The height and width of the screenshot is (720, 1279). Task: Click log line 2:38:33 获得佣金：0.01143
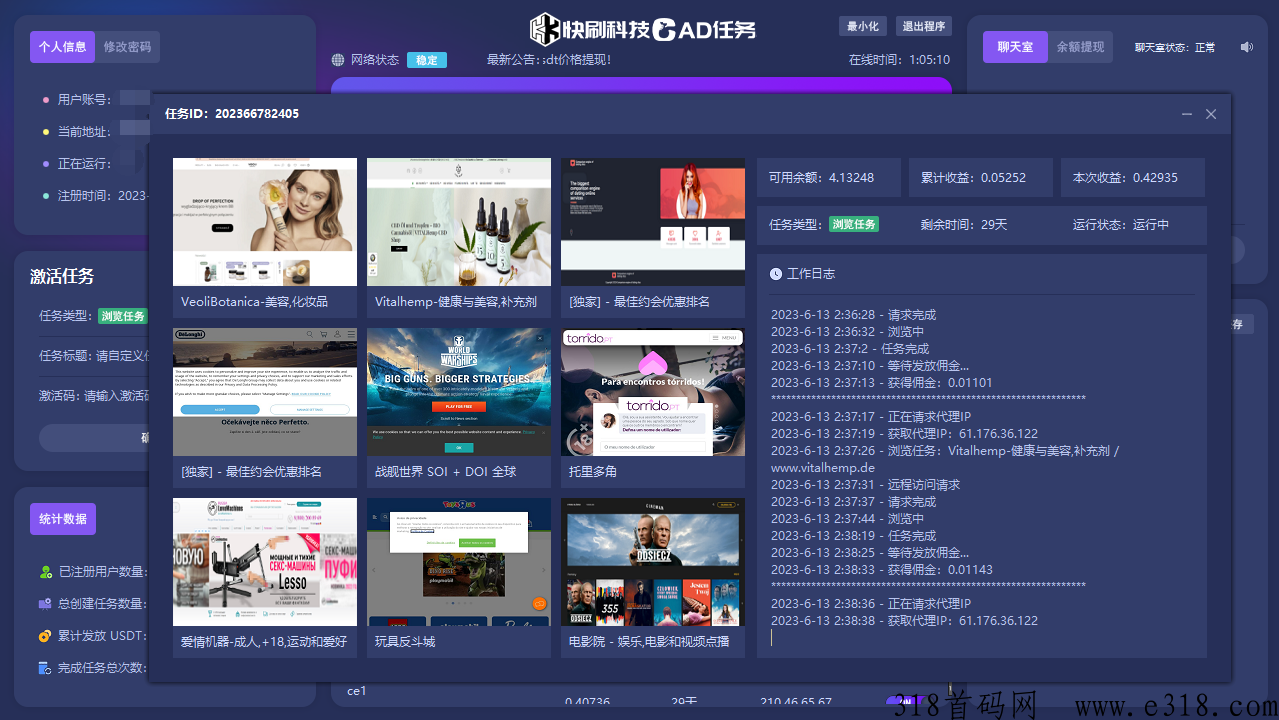(x=881, y=570)
